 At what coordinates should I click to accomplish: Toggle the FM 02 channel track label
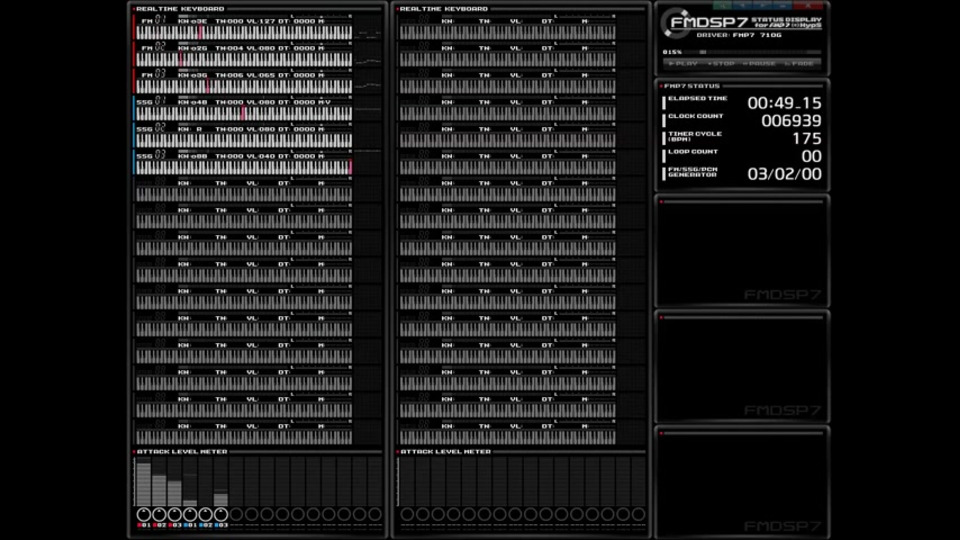(153, 47)
